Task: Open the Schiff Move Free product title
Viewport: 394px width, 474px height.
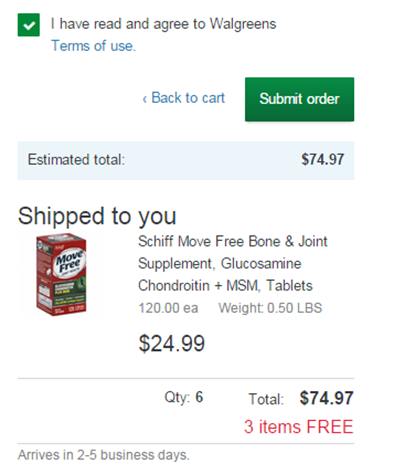Action: click(233, 263)
